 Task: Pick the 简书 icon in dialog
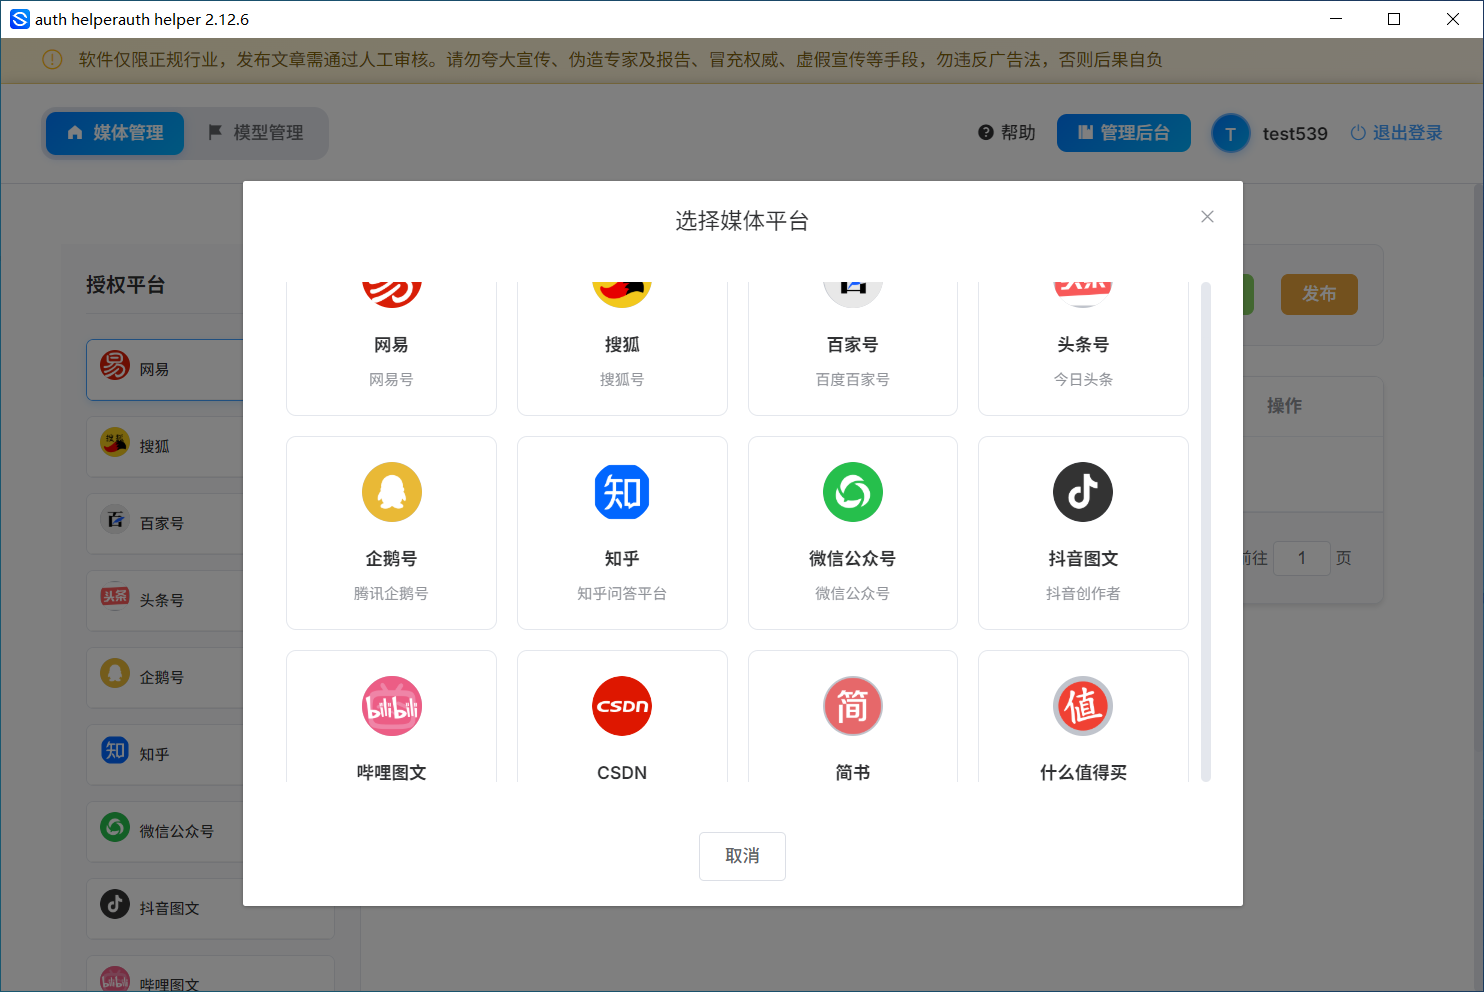tap(853, 706)
